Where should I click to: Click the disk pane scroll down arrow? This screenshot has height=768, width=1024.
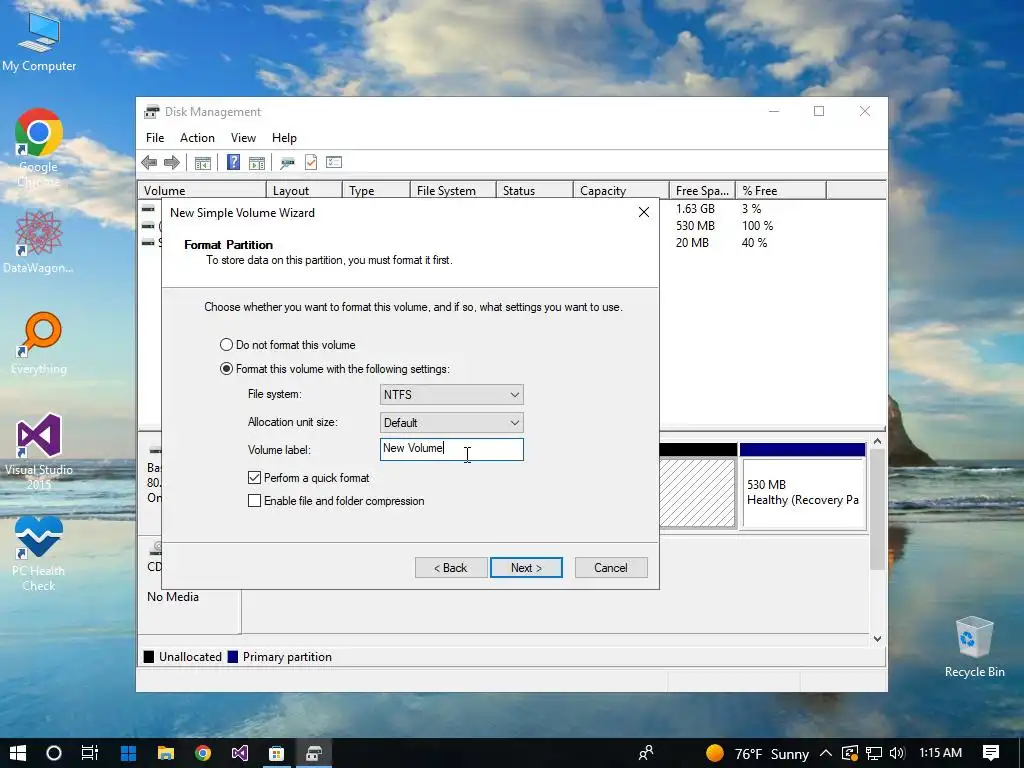[x=878, y=639]
